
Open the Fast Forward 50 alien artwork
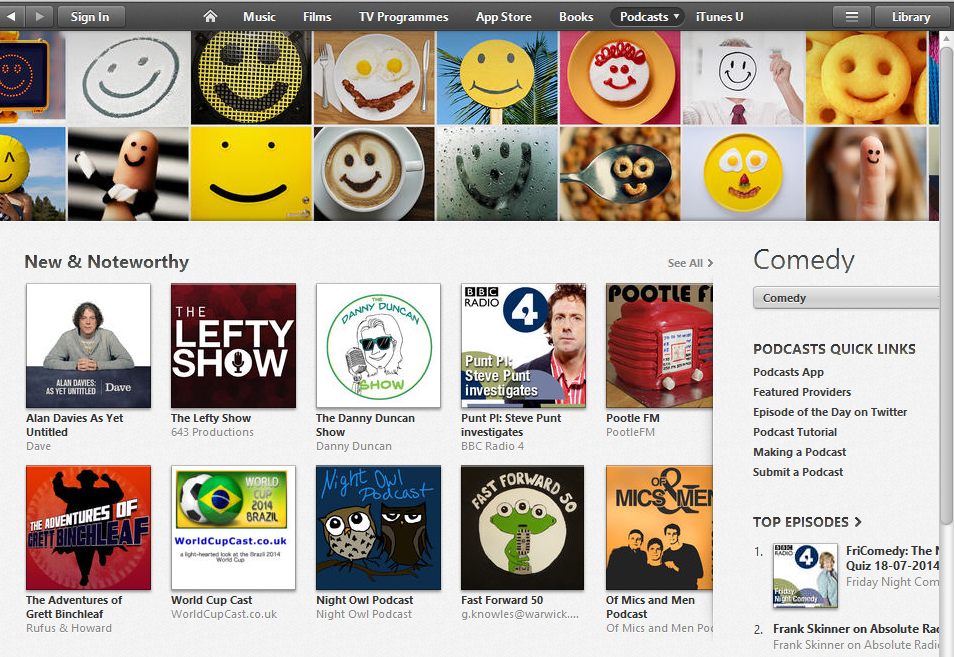coord(523,527)
